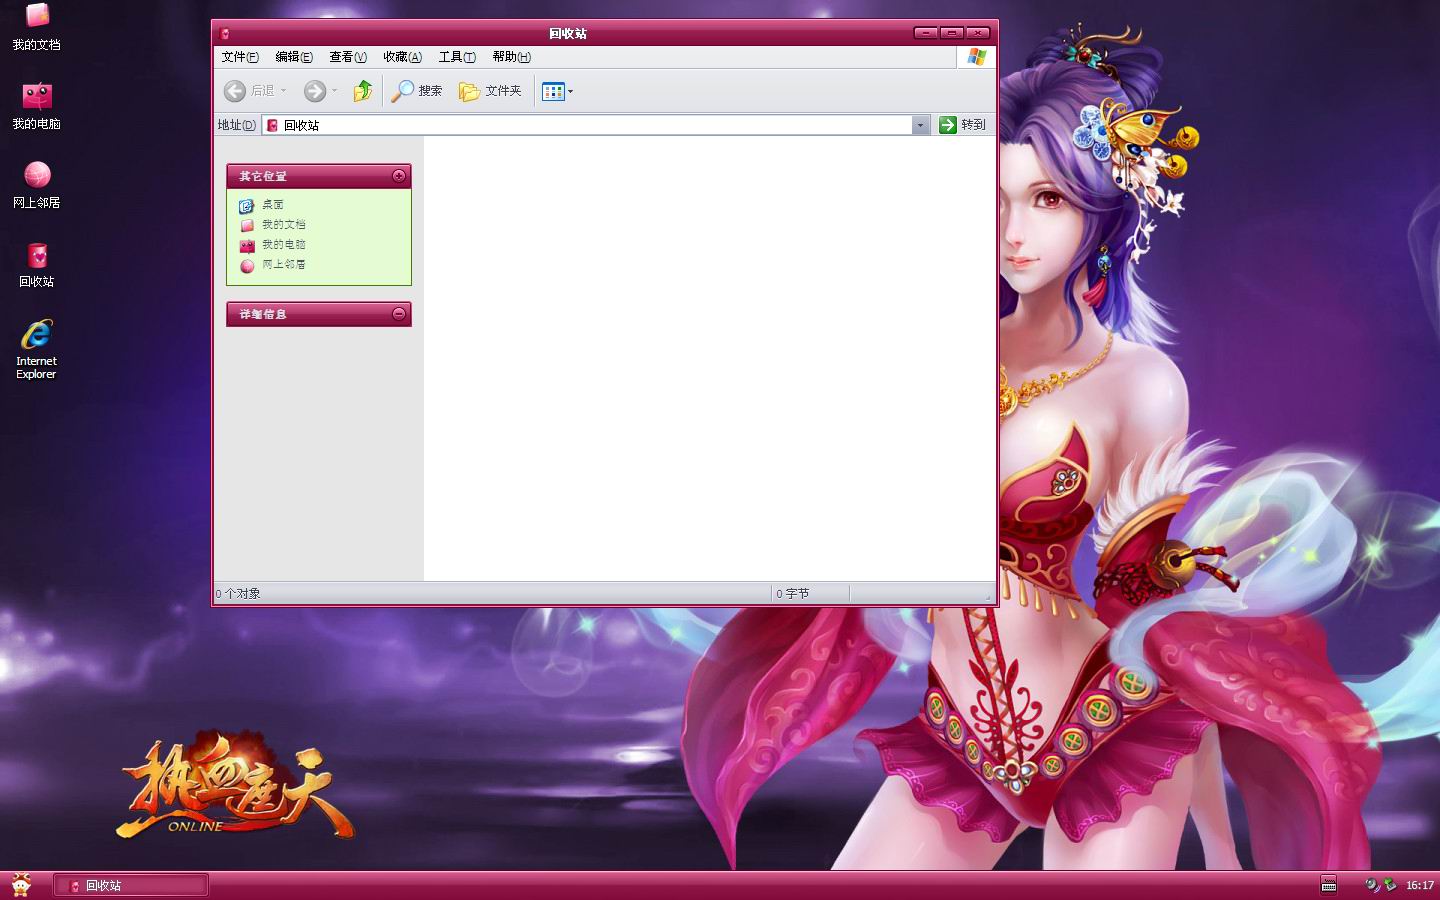Select the 我的文档 desktop icon
This screenshot has height=900, width=1440.
(x=36, y=28)
